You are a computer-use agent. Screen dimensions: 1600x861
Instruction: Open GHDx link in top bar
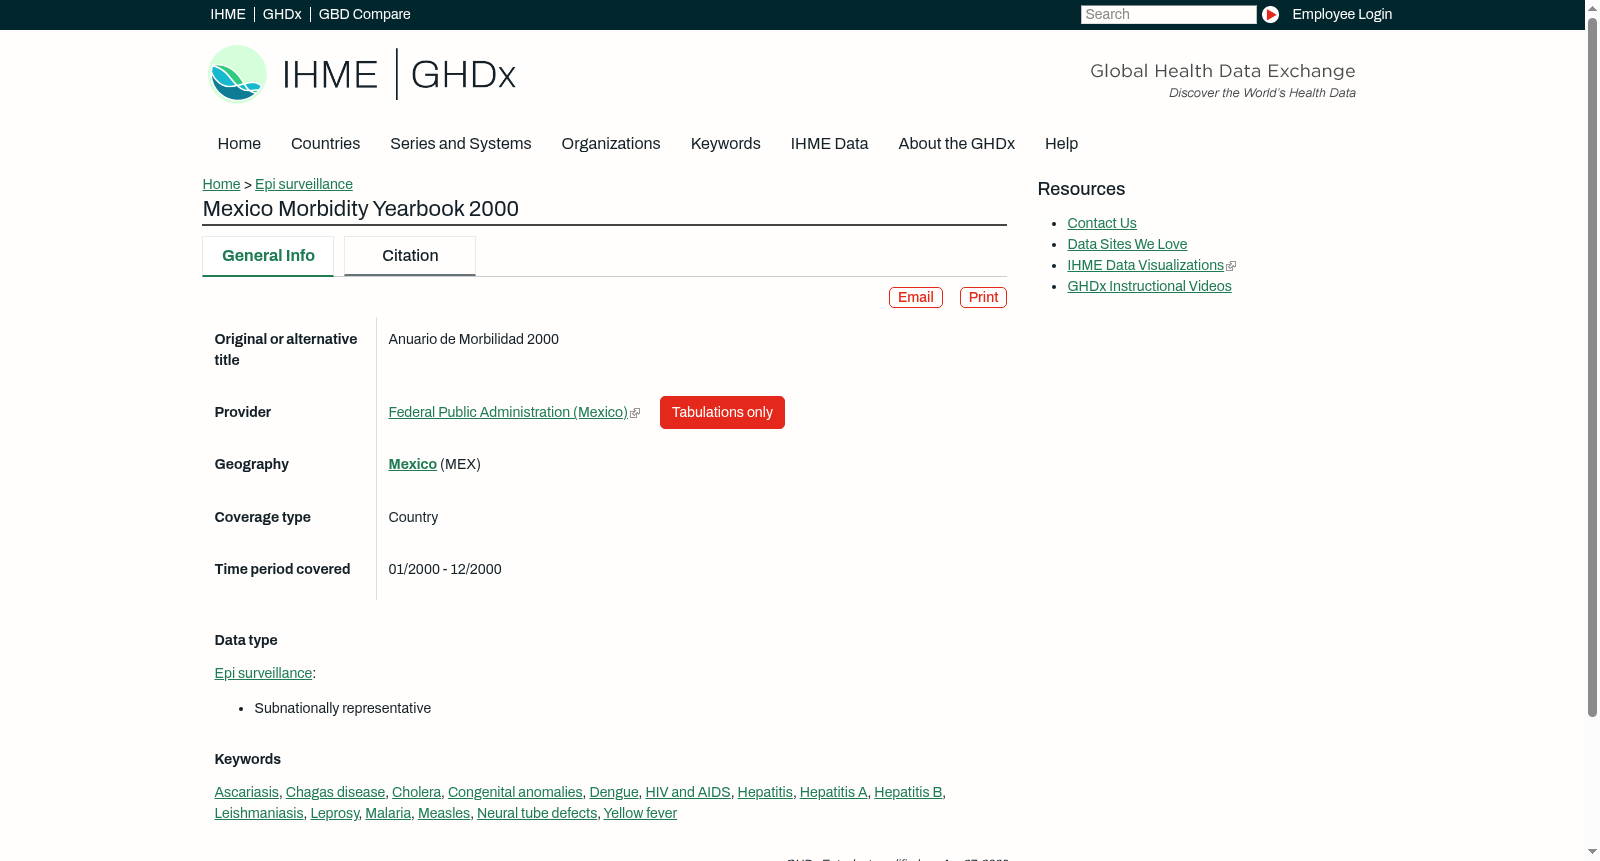(x=282, y=14)
